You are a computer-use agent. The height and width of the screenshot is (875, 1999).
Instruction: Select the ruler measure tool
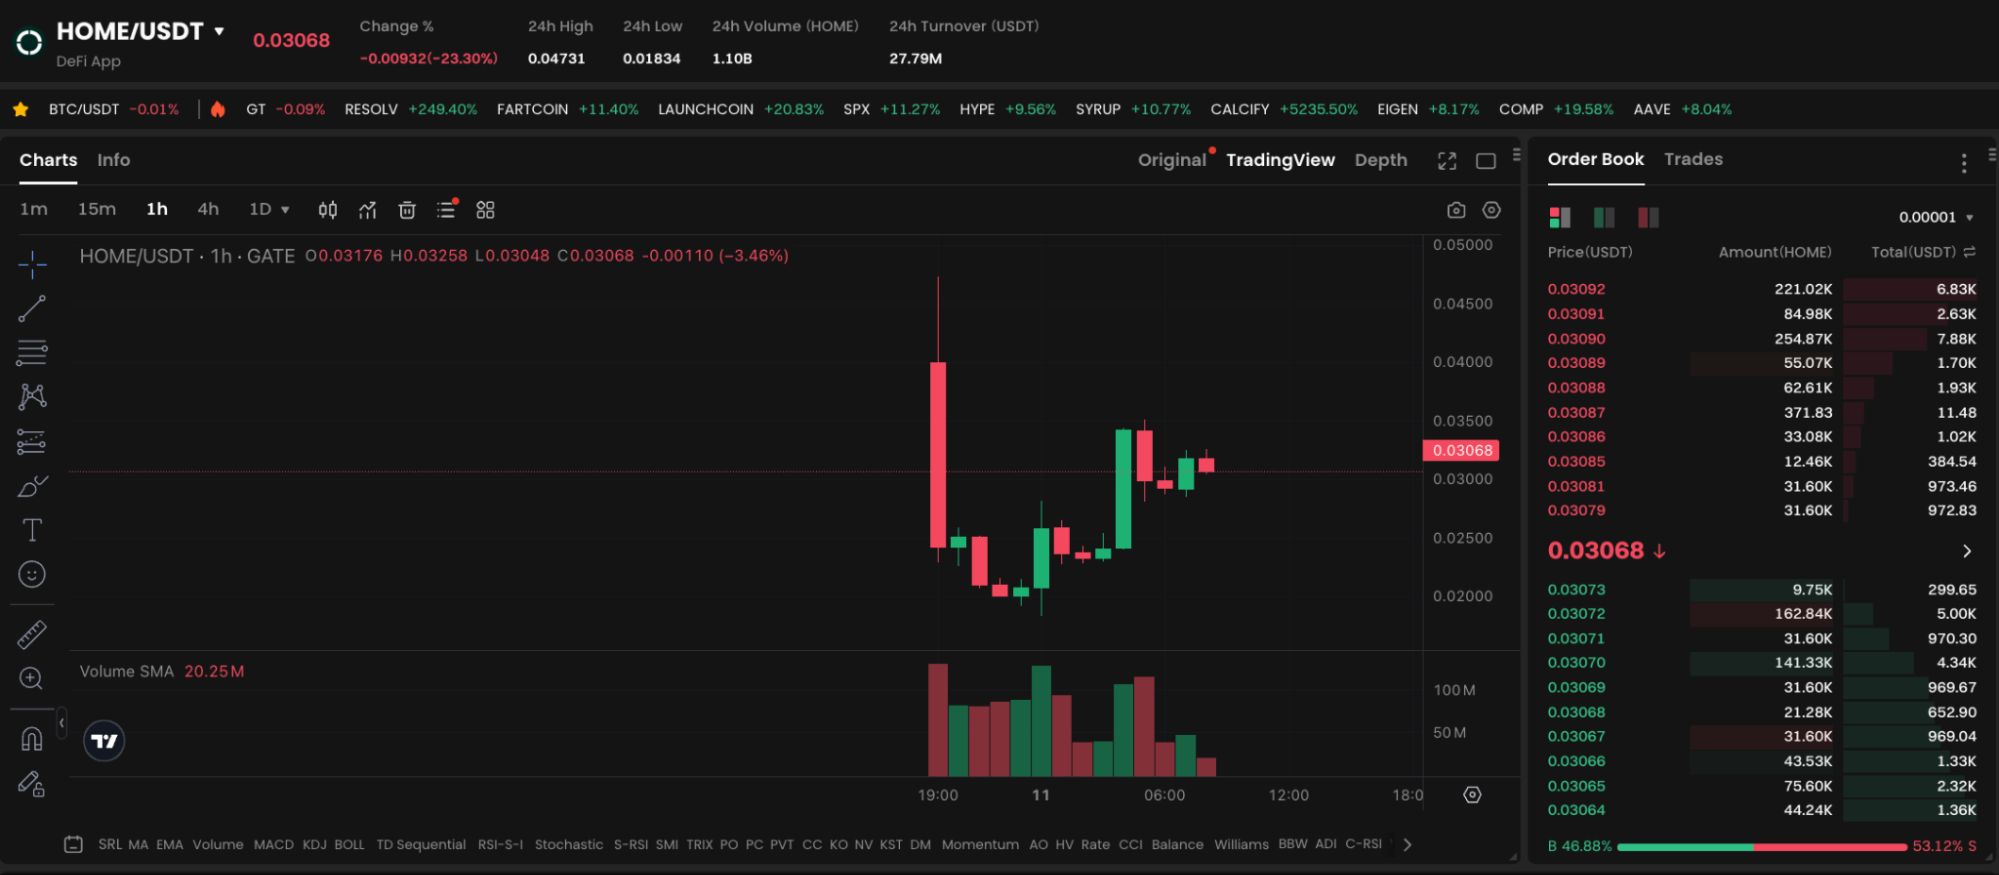(x=32, y=634)
